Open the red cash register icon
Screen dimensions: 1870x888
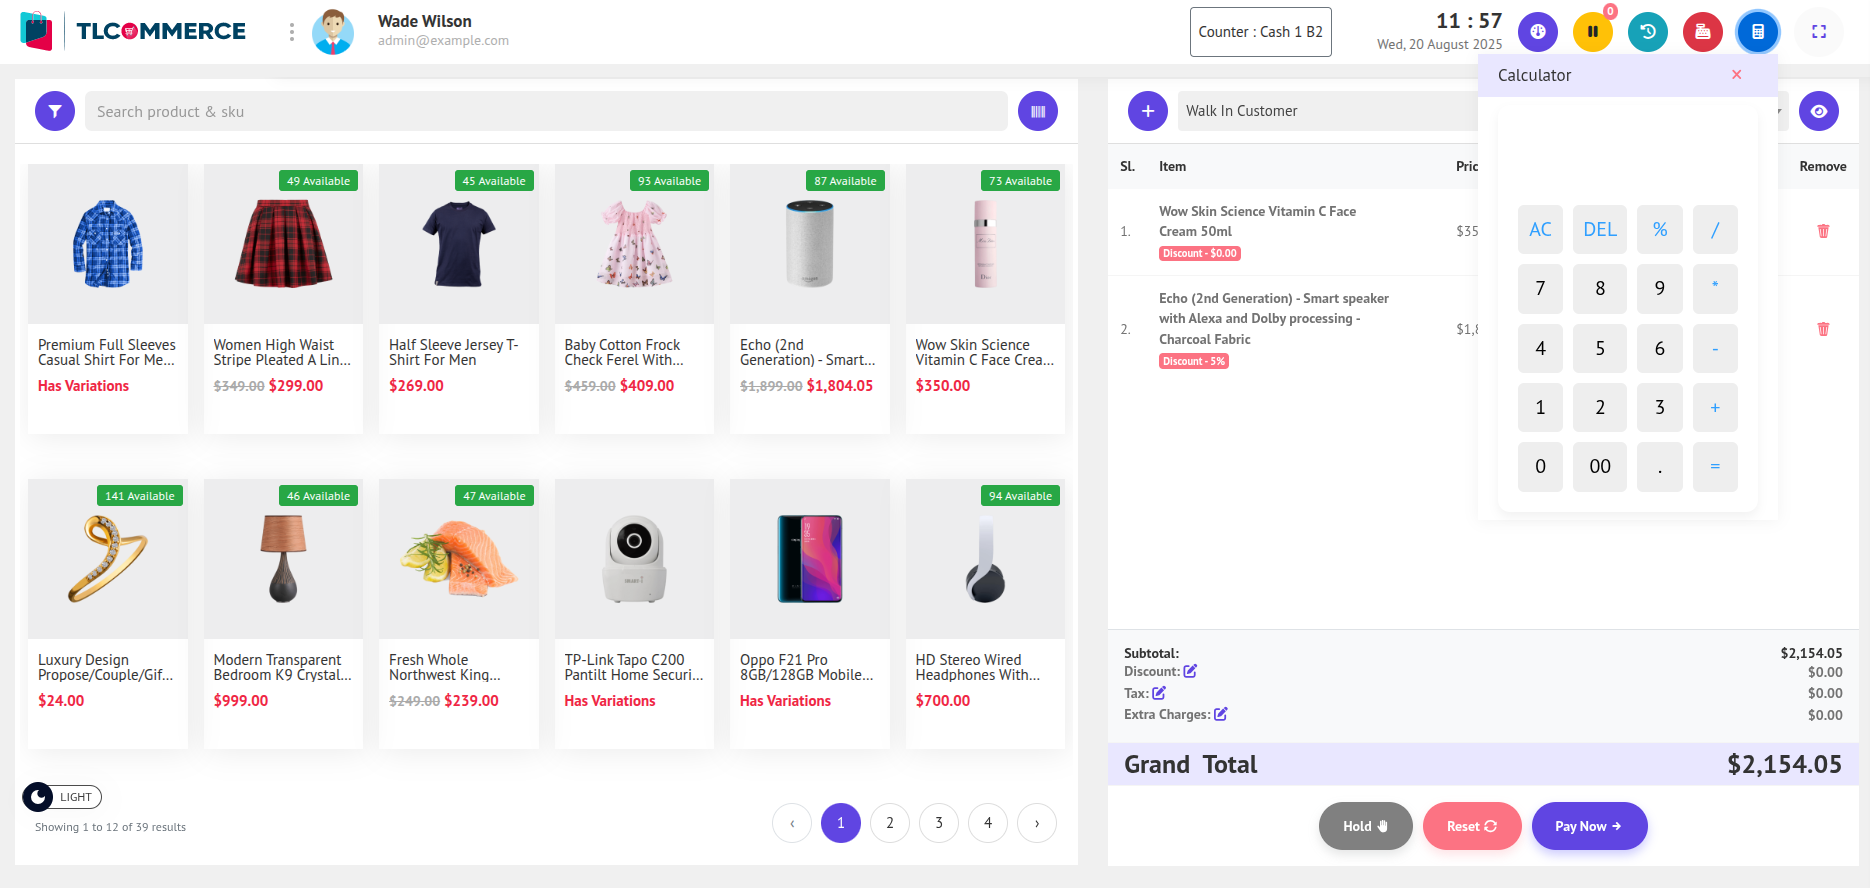1703,32
